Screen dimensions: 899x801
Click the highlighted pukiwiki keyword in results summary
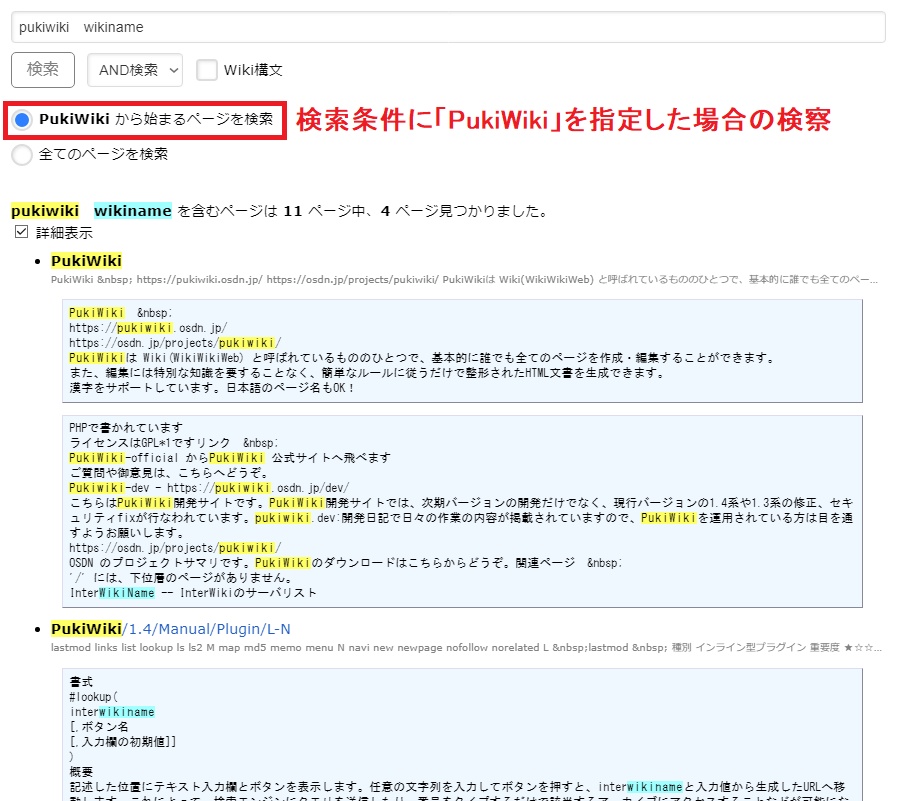44,211
